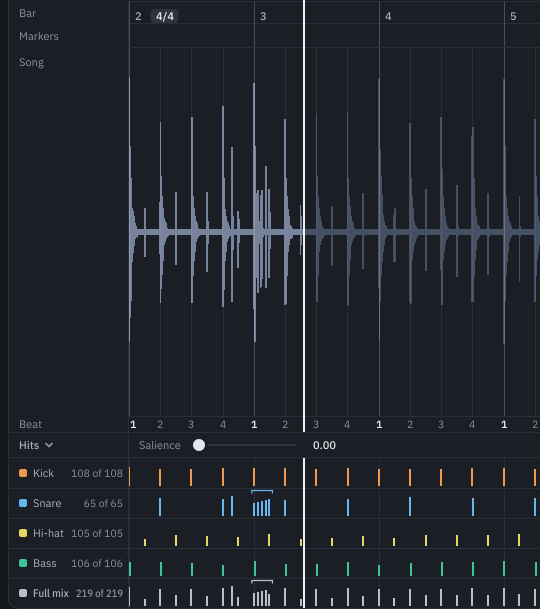Toggle the gray Full mix color swatch

tap(23, 593)
